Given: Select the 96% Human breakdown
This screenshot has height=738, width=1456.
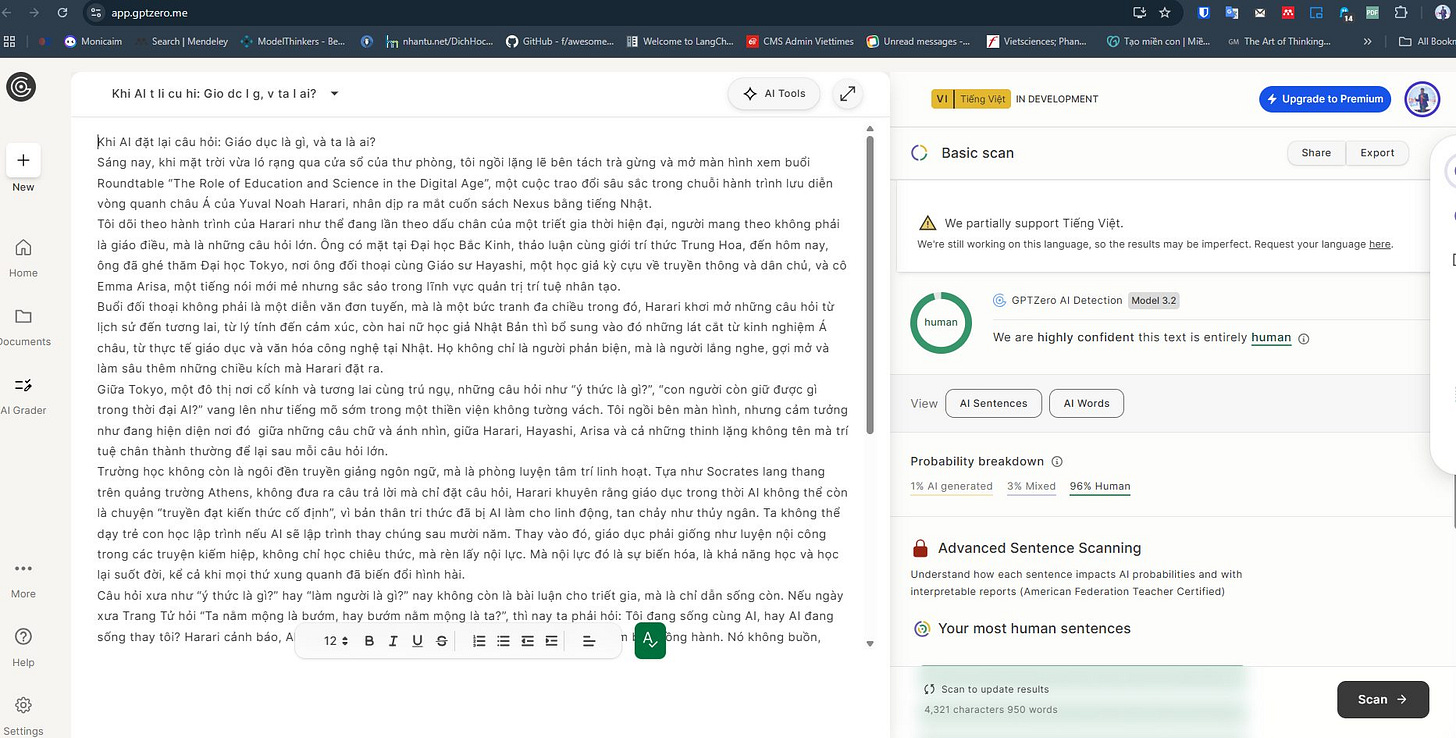Looking at the screenshot, I should pyautogui.click(x=1100, y=486).
